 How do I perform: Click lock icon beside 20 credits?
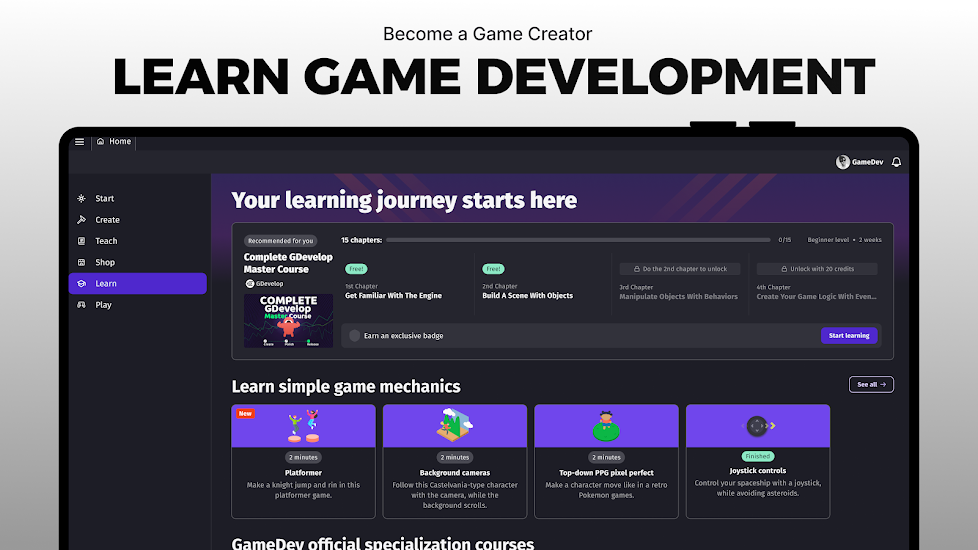pyautogui.click(x=784, y=269)
